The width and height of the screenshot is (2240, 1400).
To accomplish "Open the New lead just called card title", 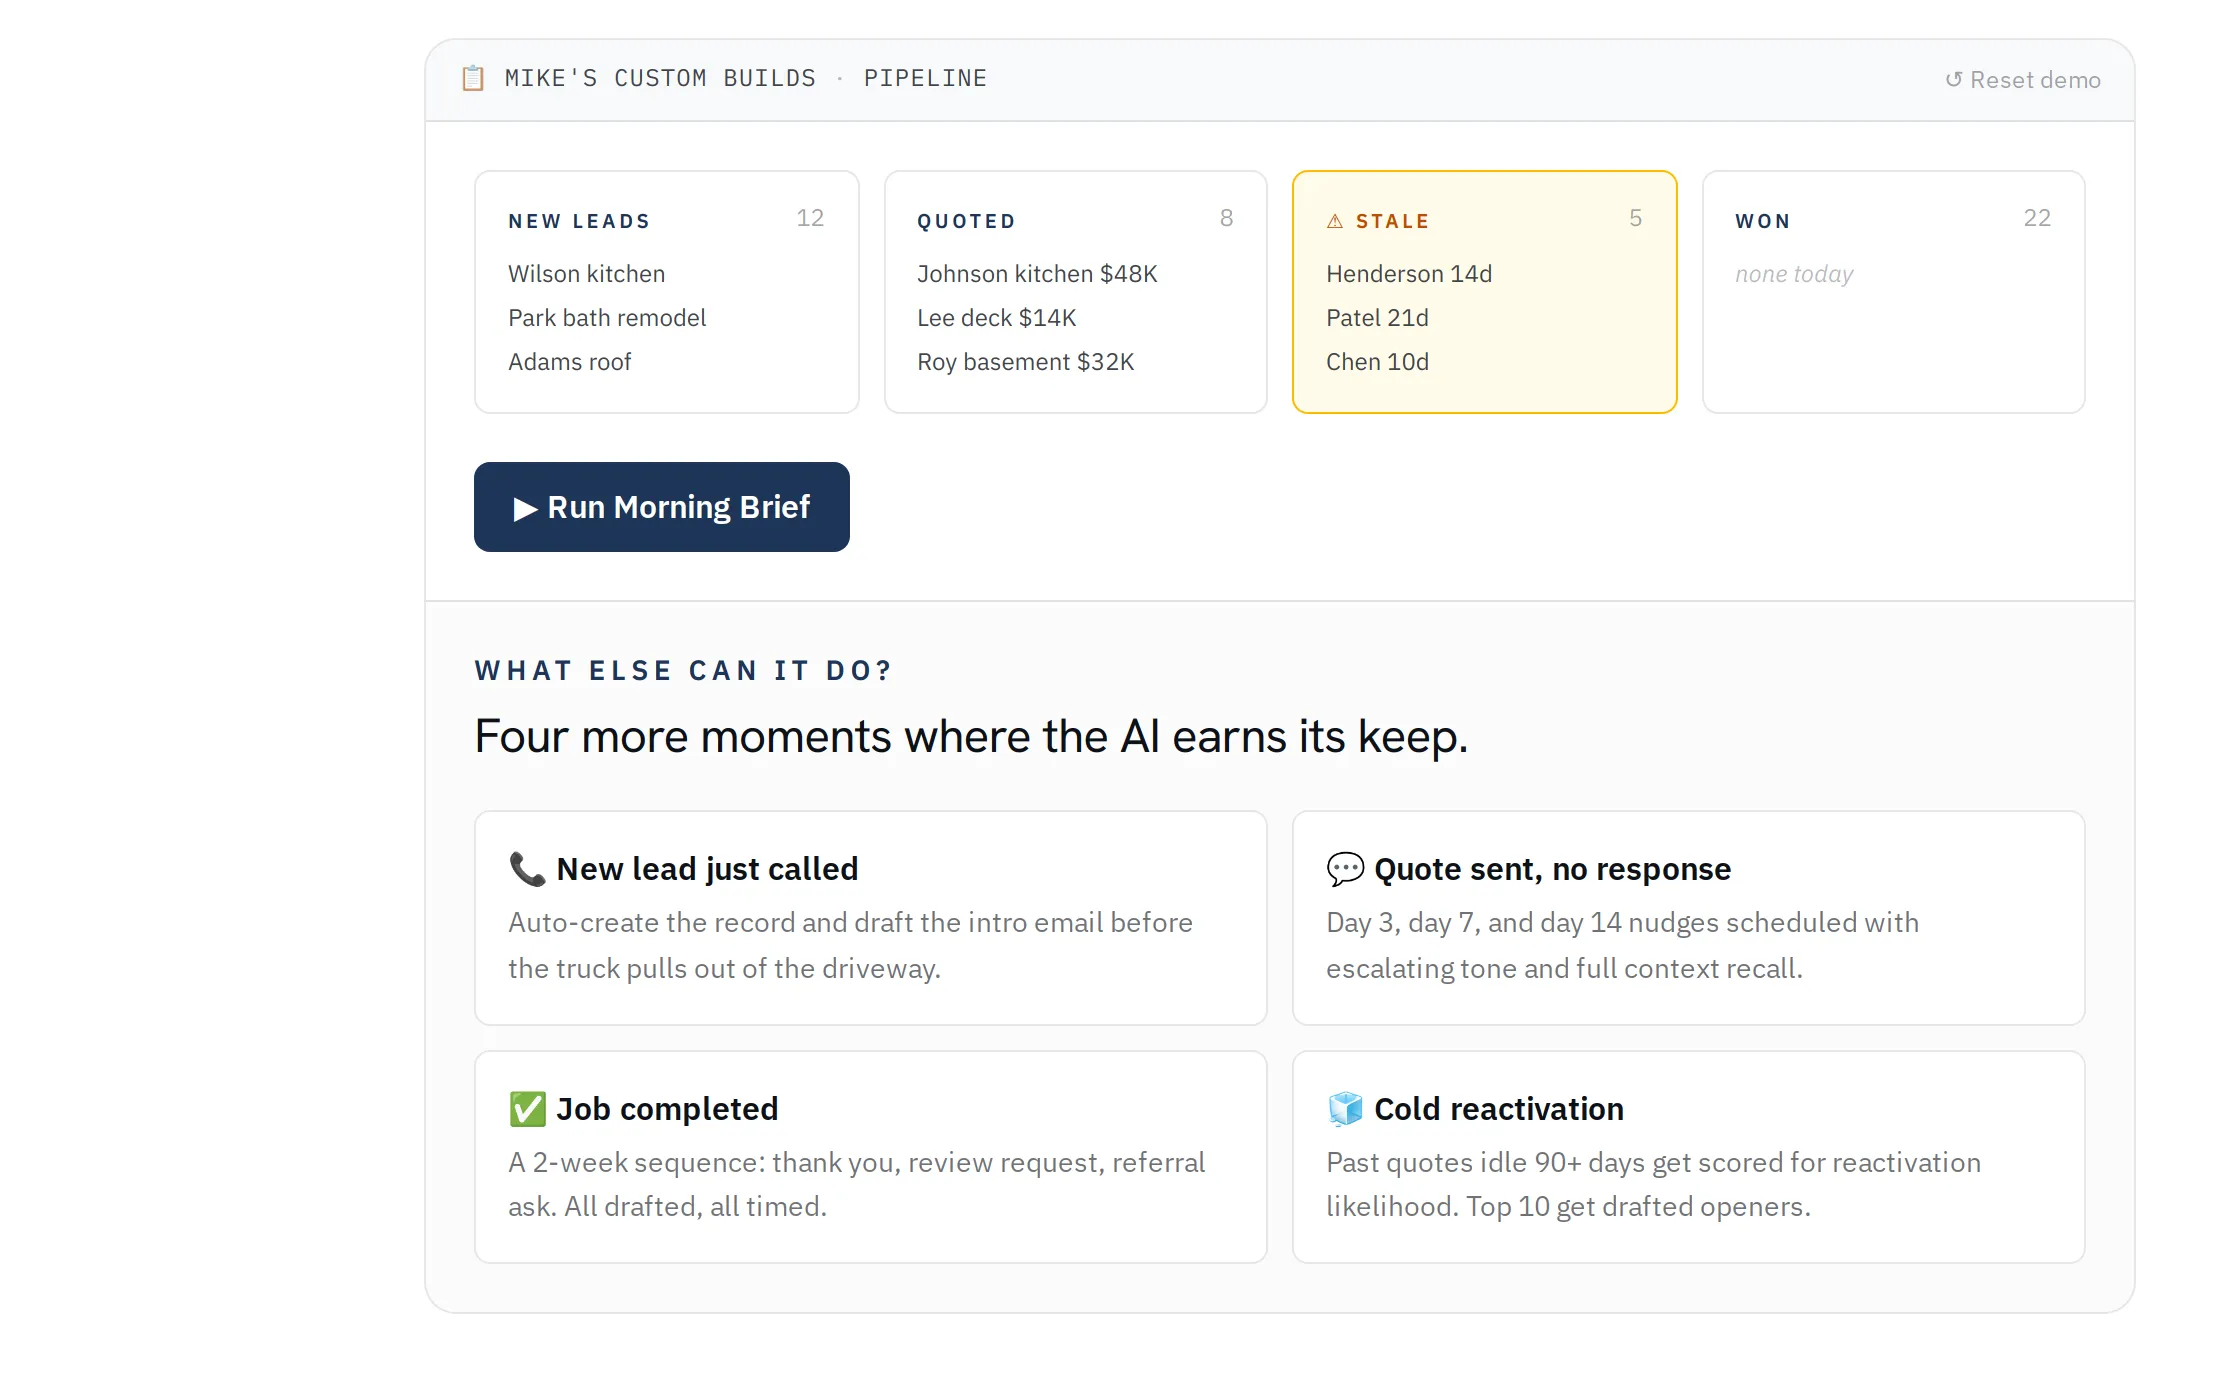I will click(707, 869).
